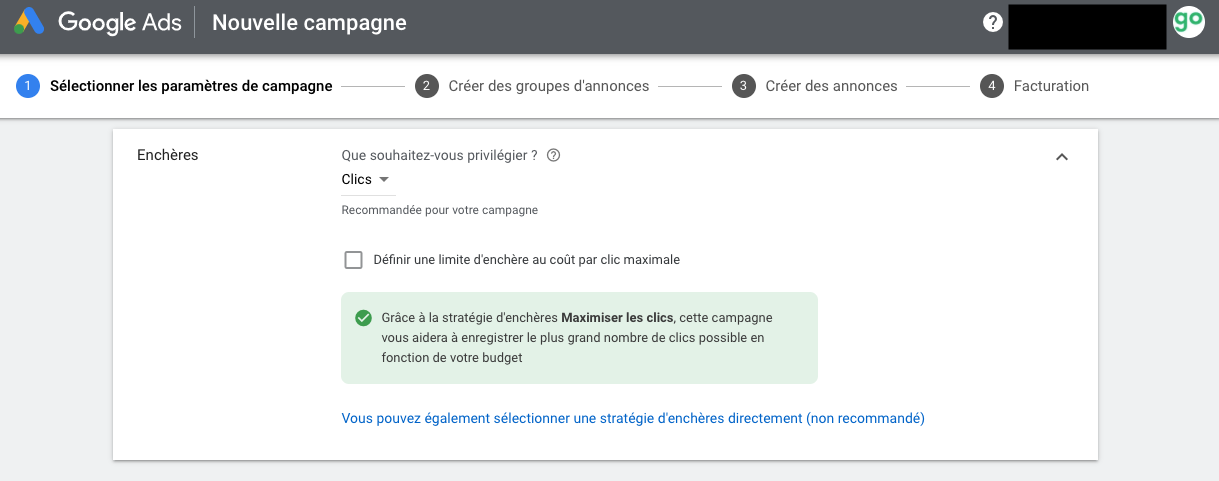Open the 'Clics' dropdown
1219x481 pixels.
(x=366, y=180)
